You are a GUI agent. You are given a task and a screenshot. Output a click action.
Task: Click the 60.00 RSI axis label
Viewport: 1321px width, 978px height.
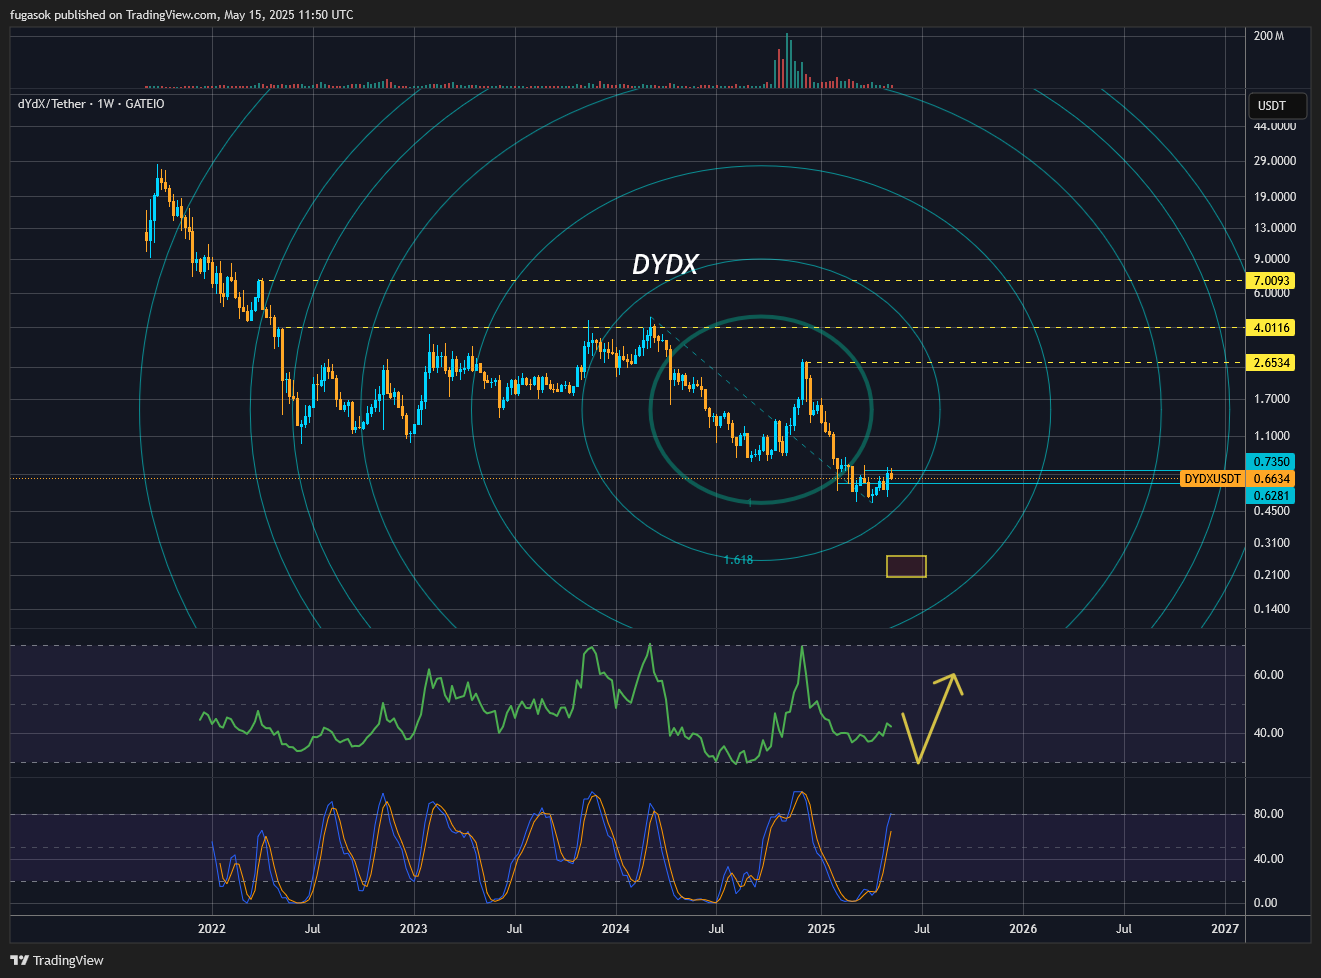click(1268, 675)
